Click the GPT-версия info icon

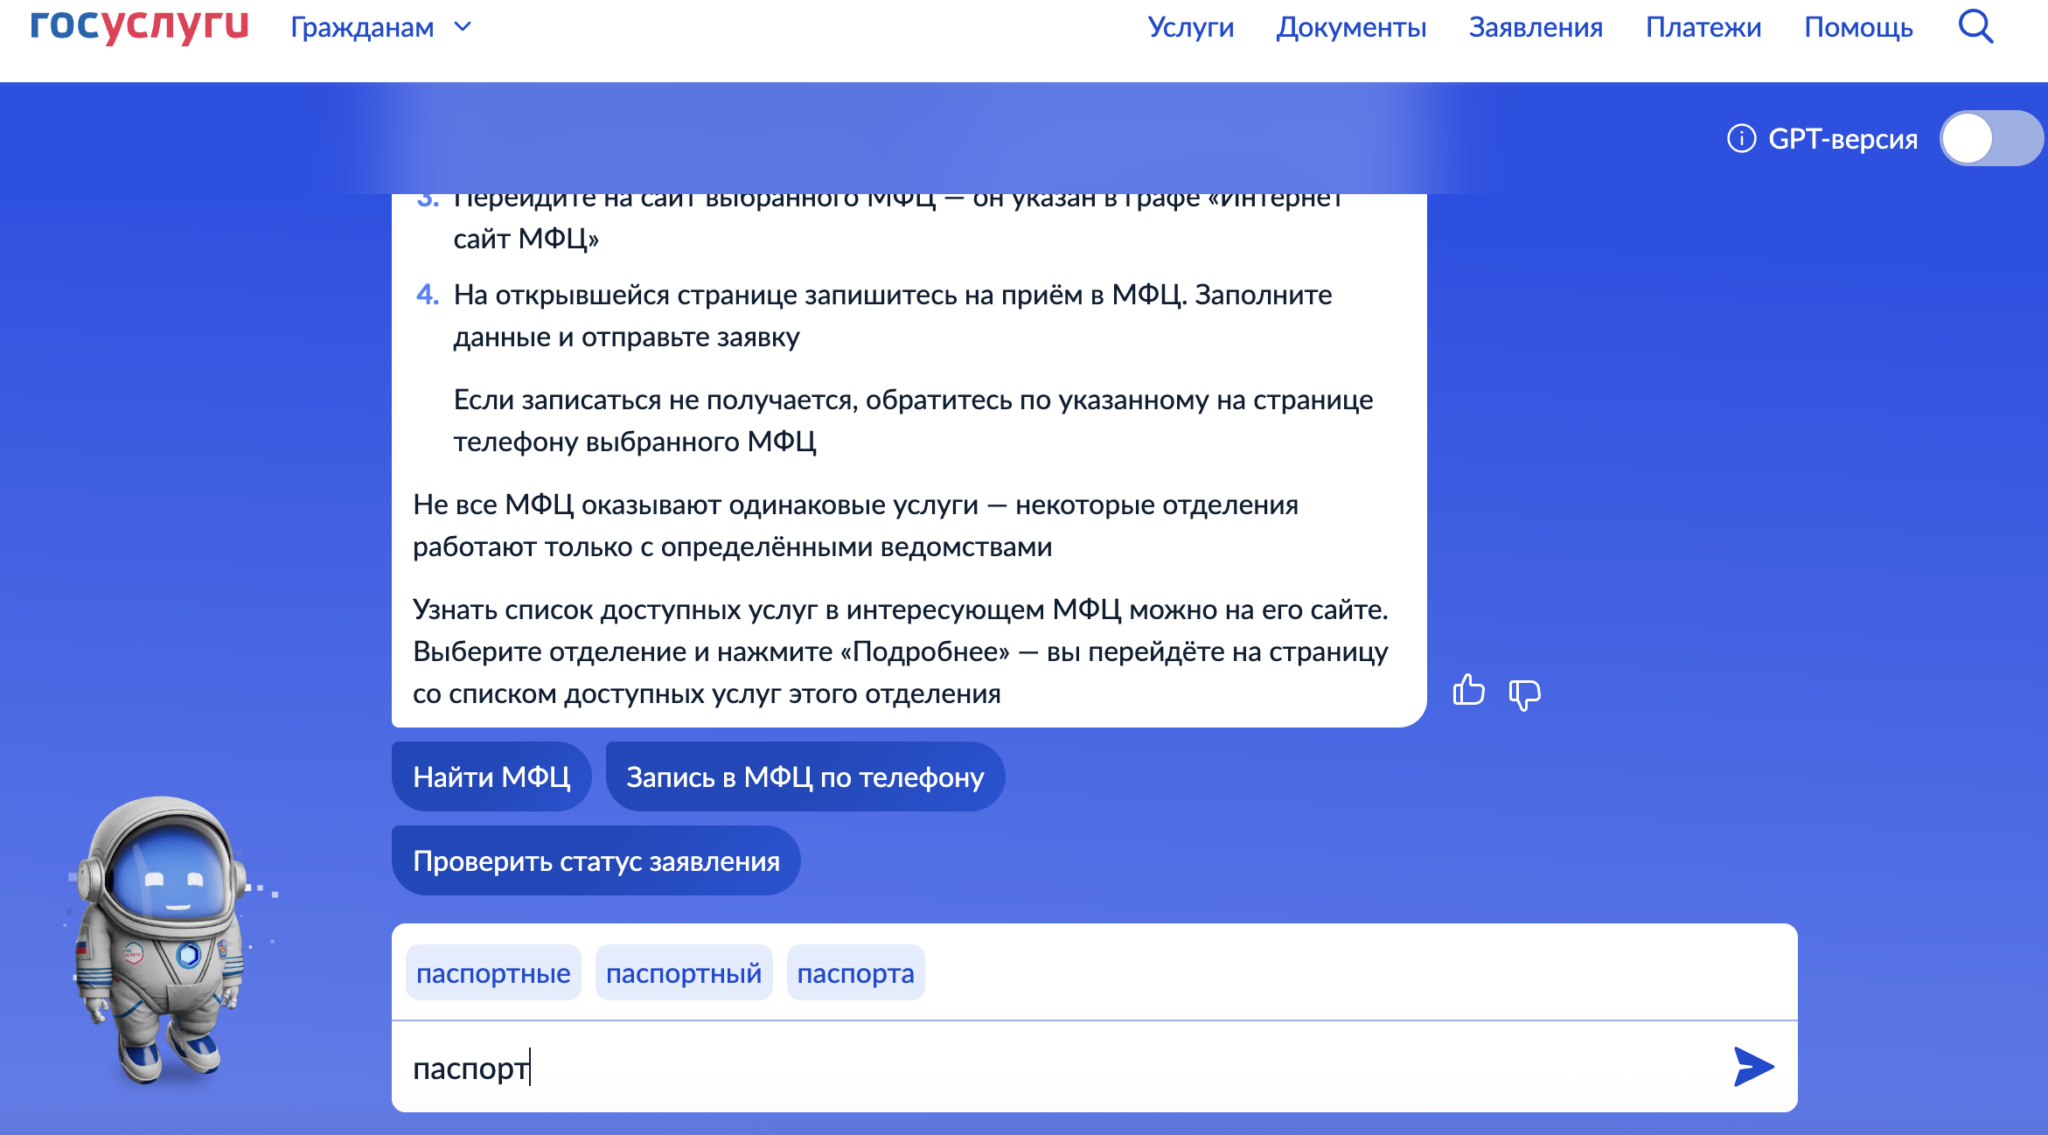click(x=1741, y=139)
